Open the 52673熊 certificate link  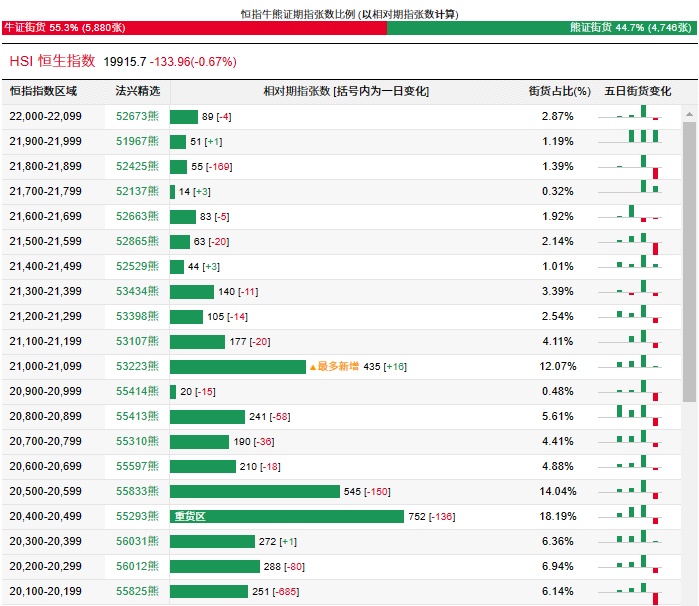[x=137, y=117]
